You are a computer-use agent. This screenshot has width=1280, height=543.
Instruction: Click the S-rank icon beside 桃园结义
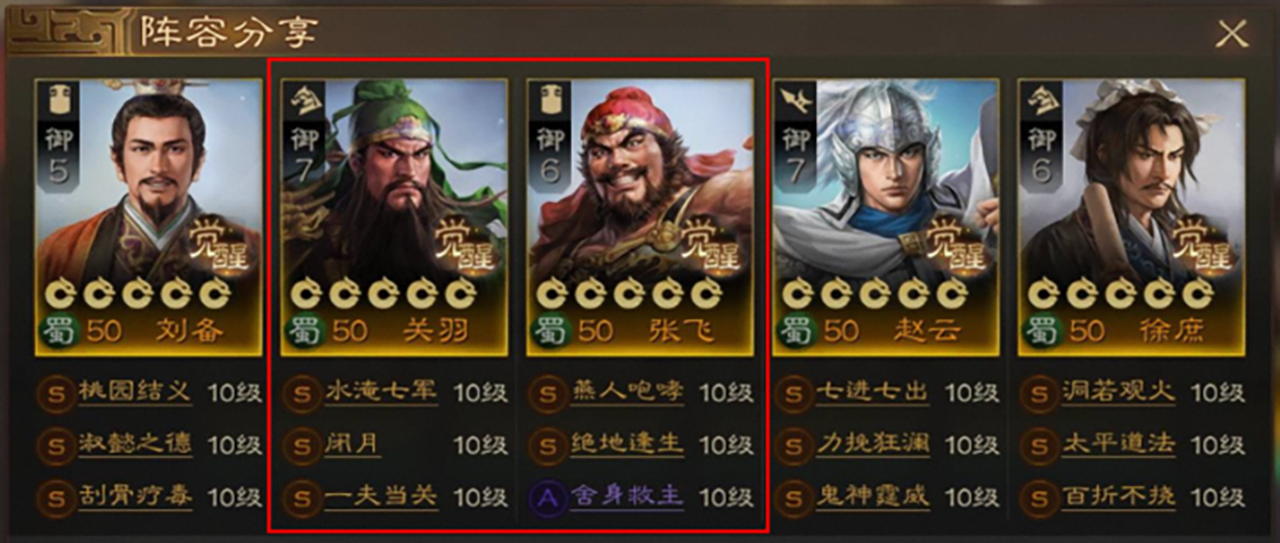[54, 392]
